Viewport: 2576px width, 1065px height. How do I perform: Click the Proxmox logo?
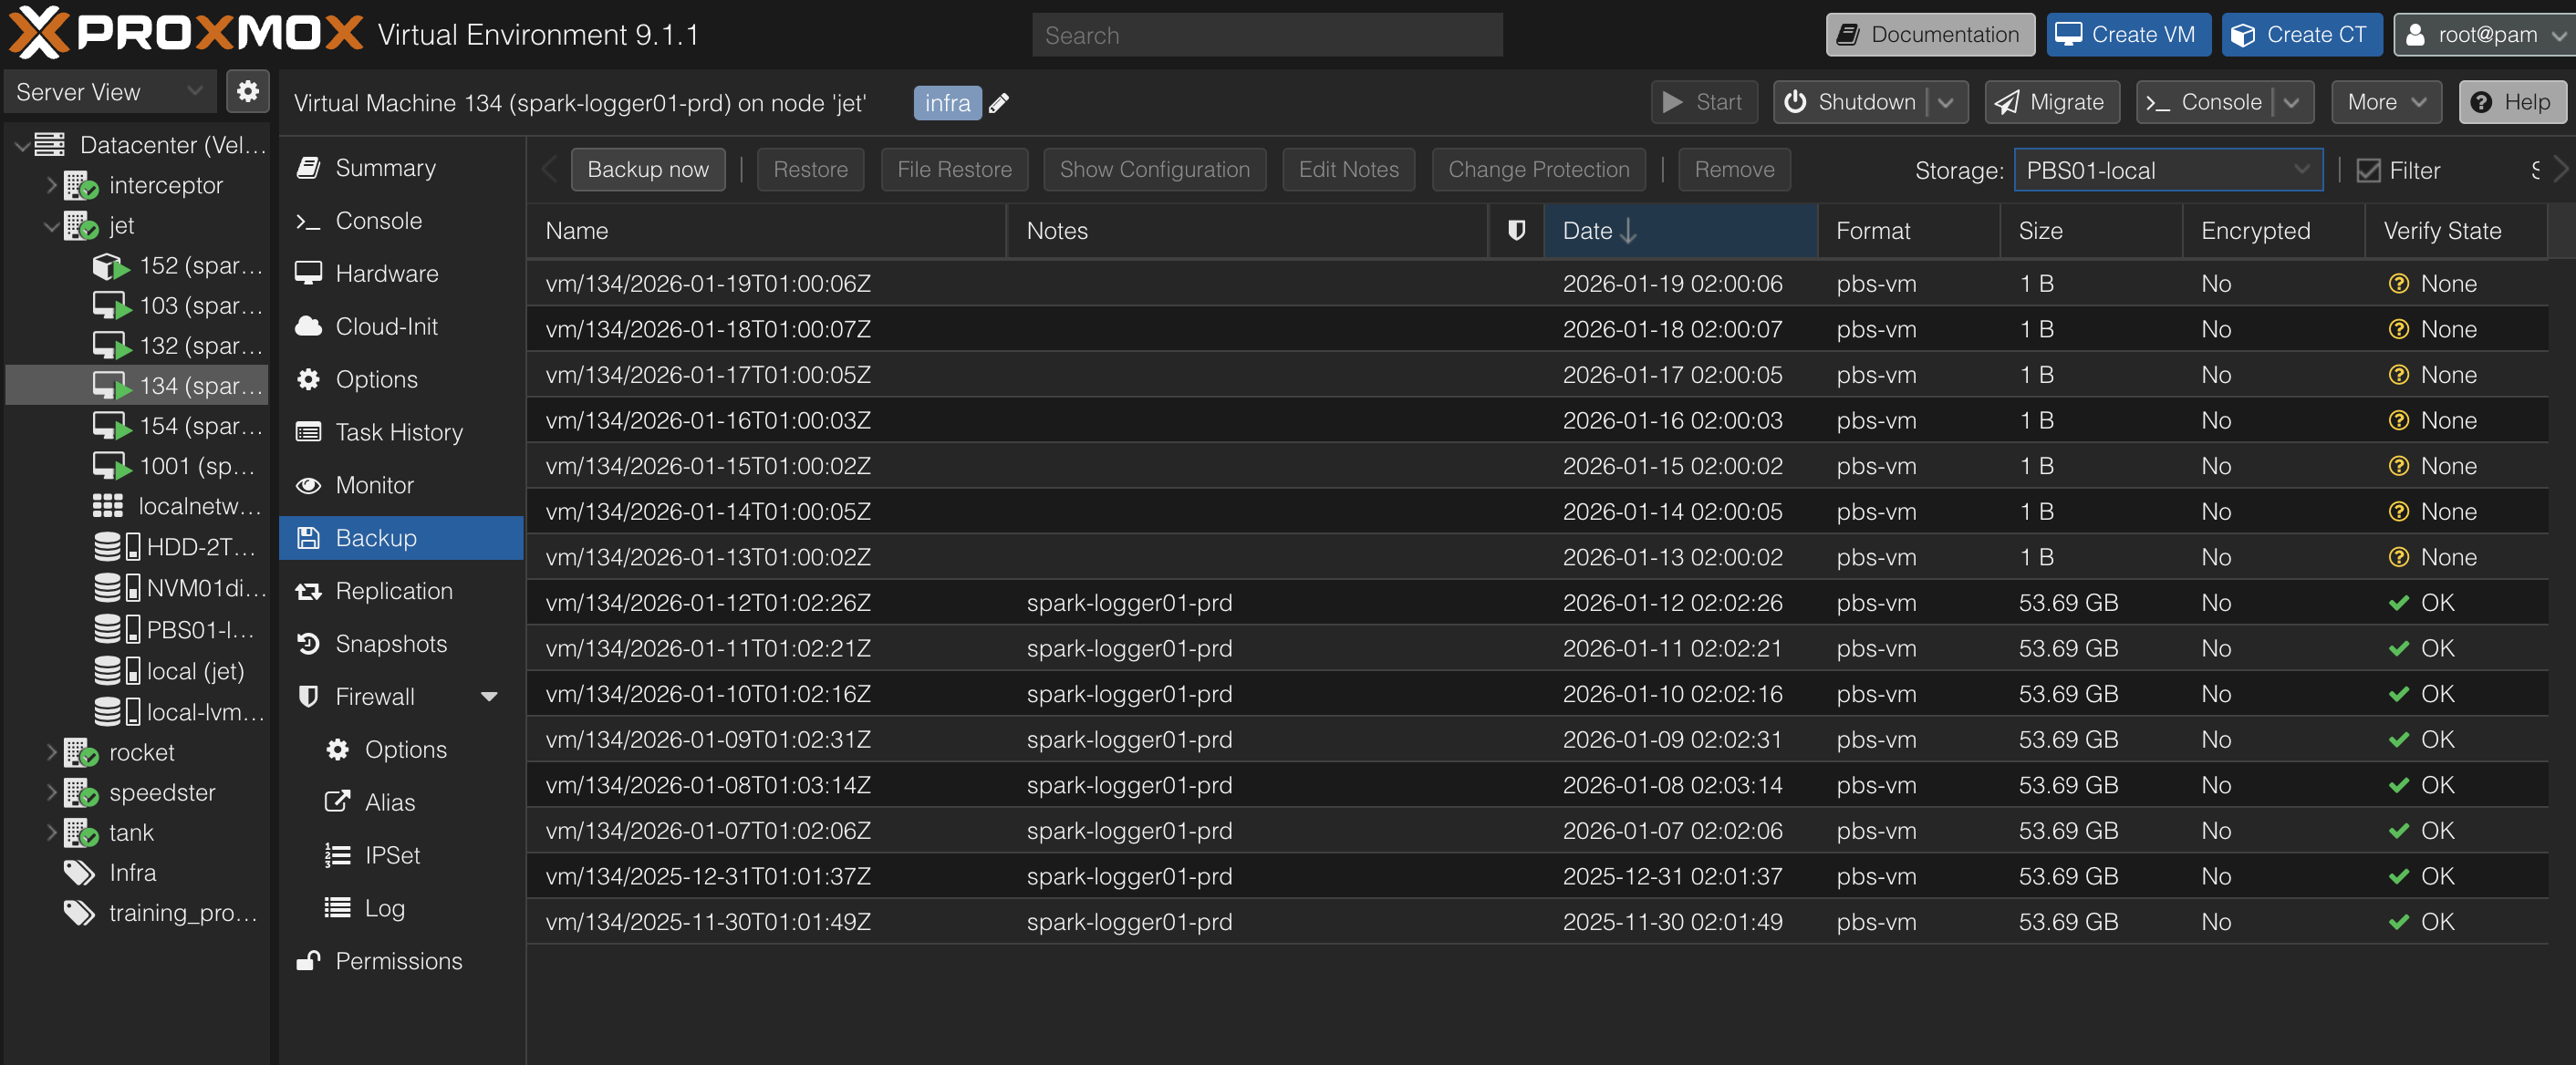pos(186,33)
